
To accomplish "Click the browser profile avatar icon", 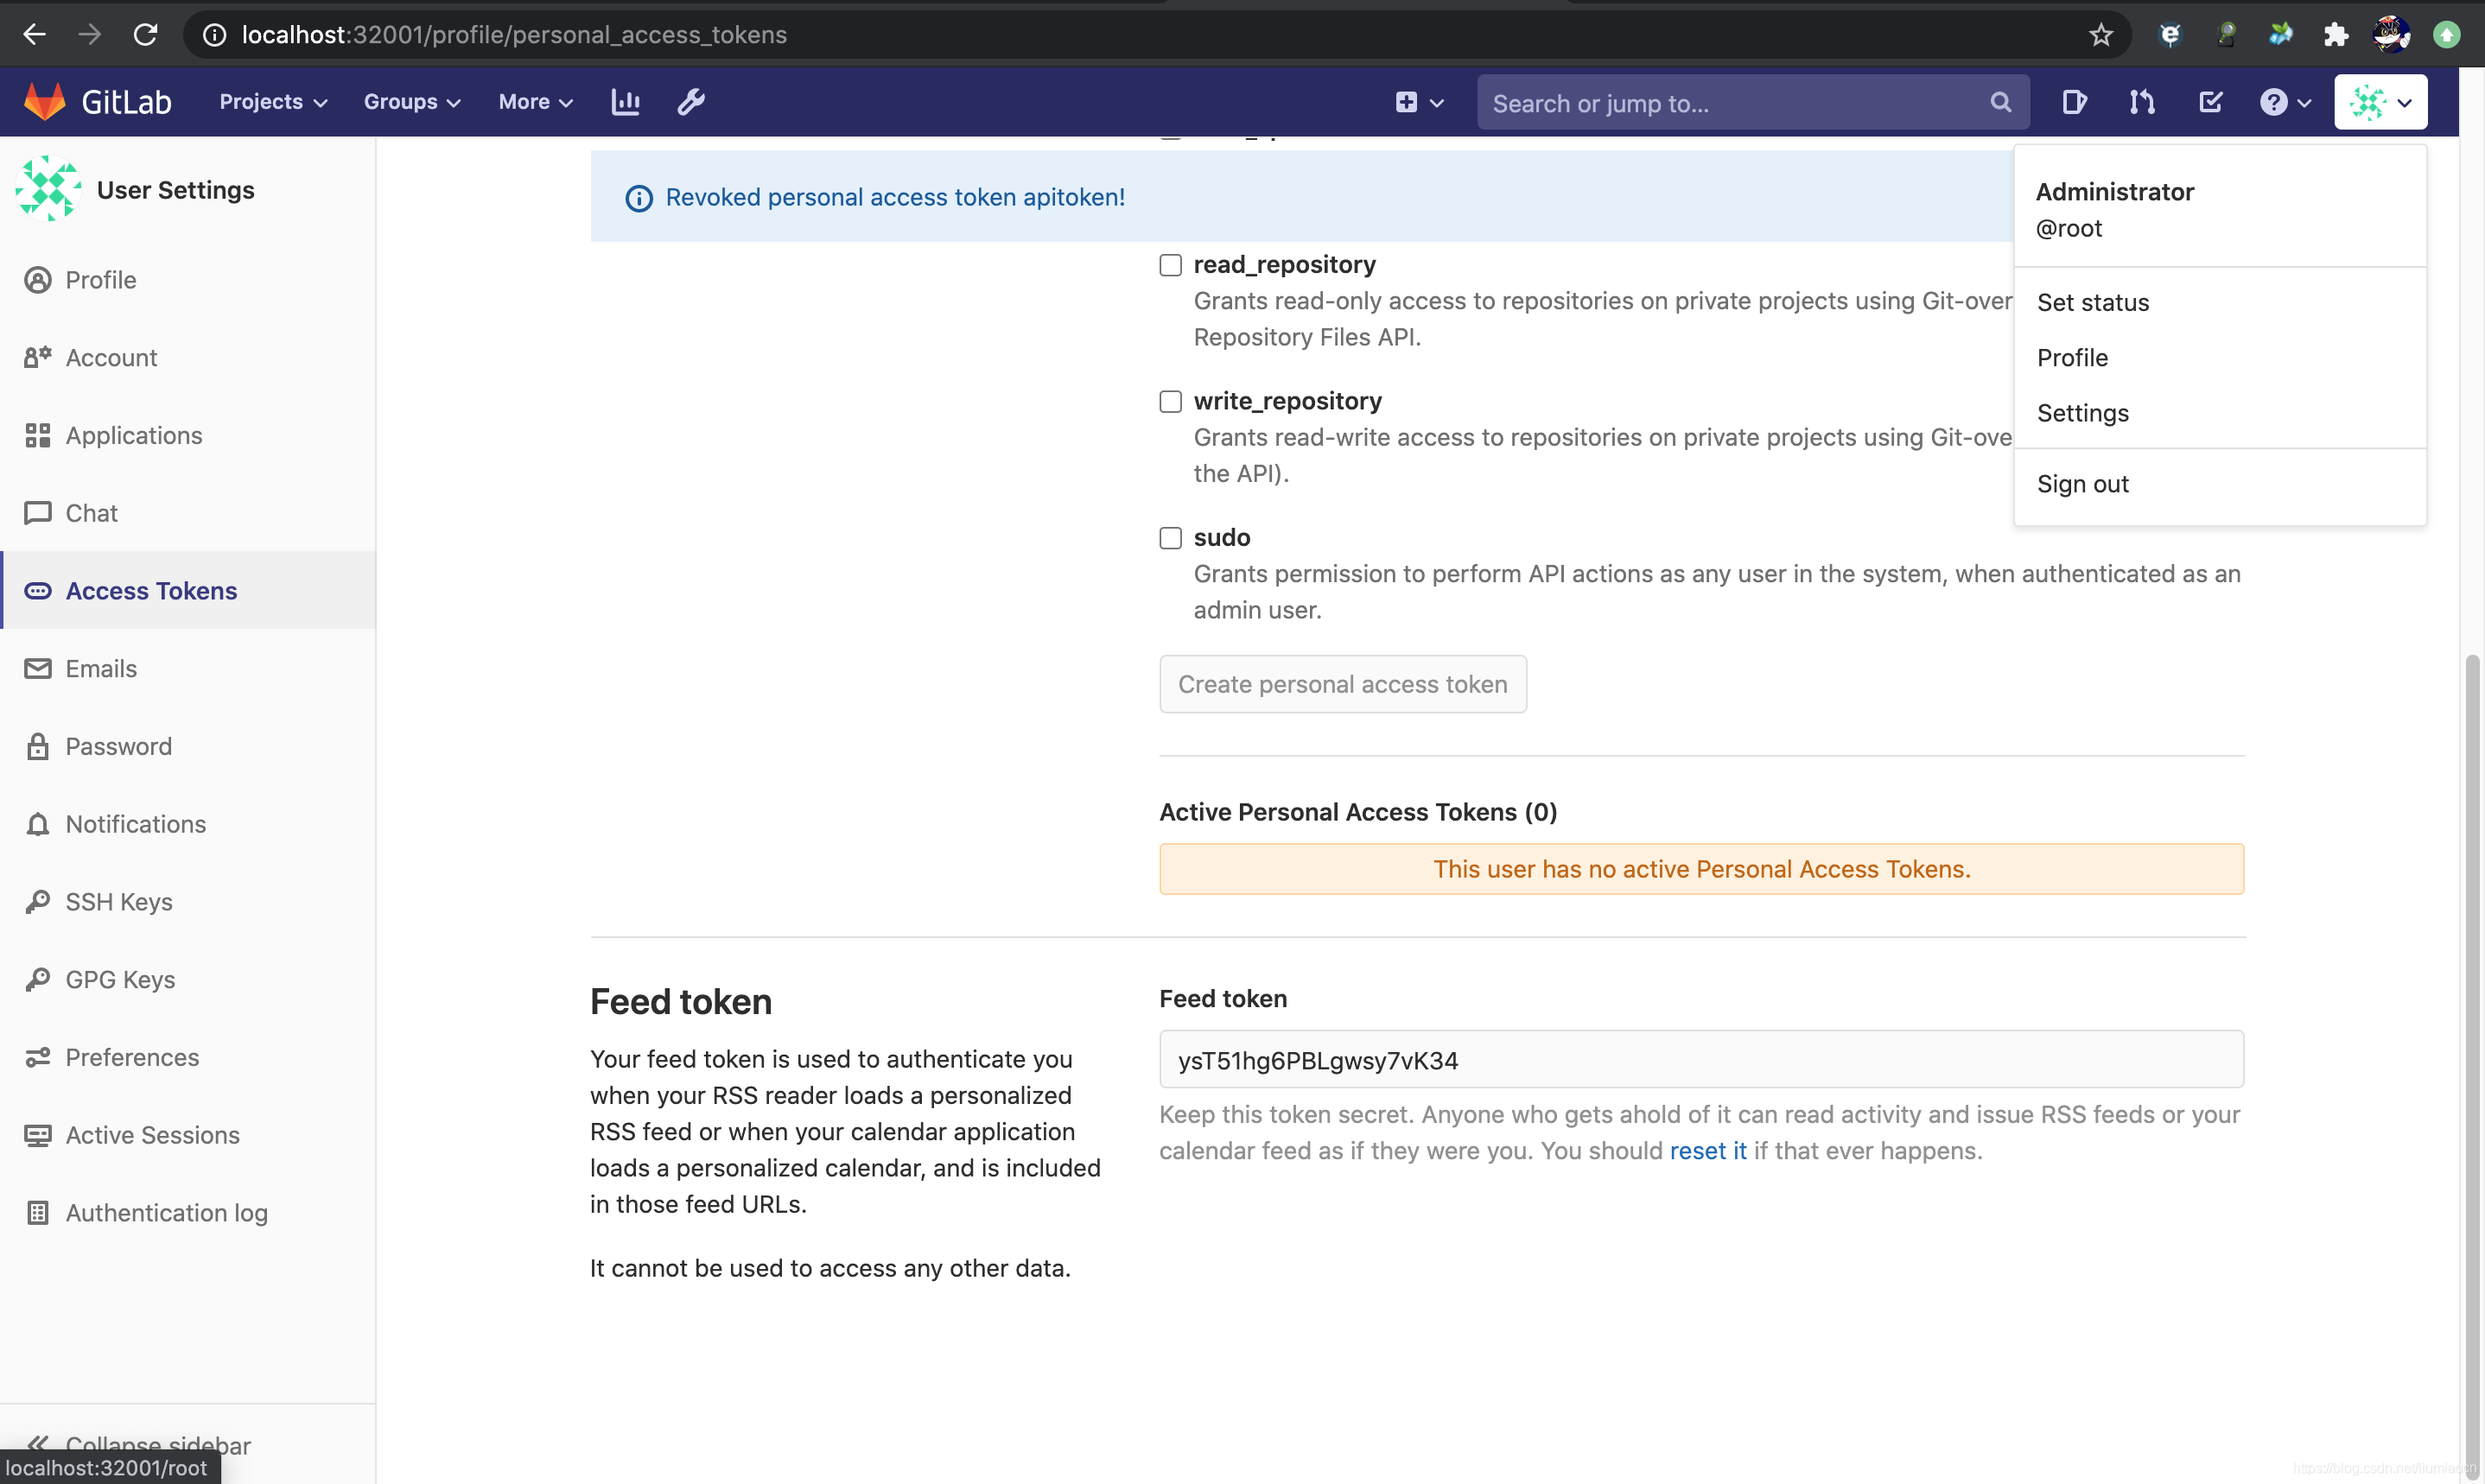I will [x=2391, y=35].
